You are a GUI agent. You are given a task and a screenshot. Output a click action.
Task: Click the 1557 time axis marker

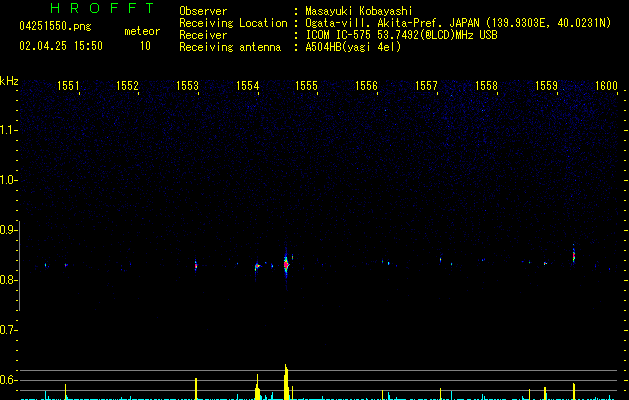pos(426,86)
